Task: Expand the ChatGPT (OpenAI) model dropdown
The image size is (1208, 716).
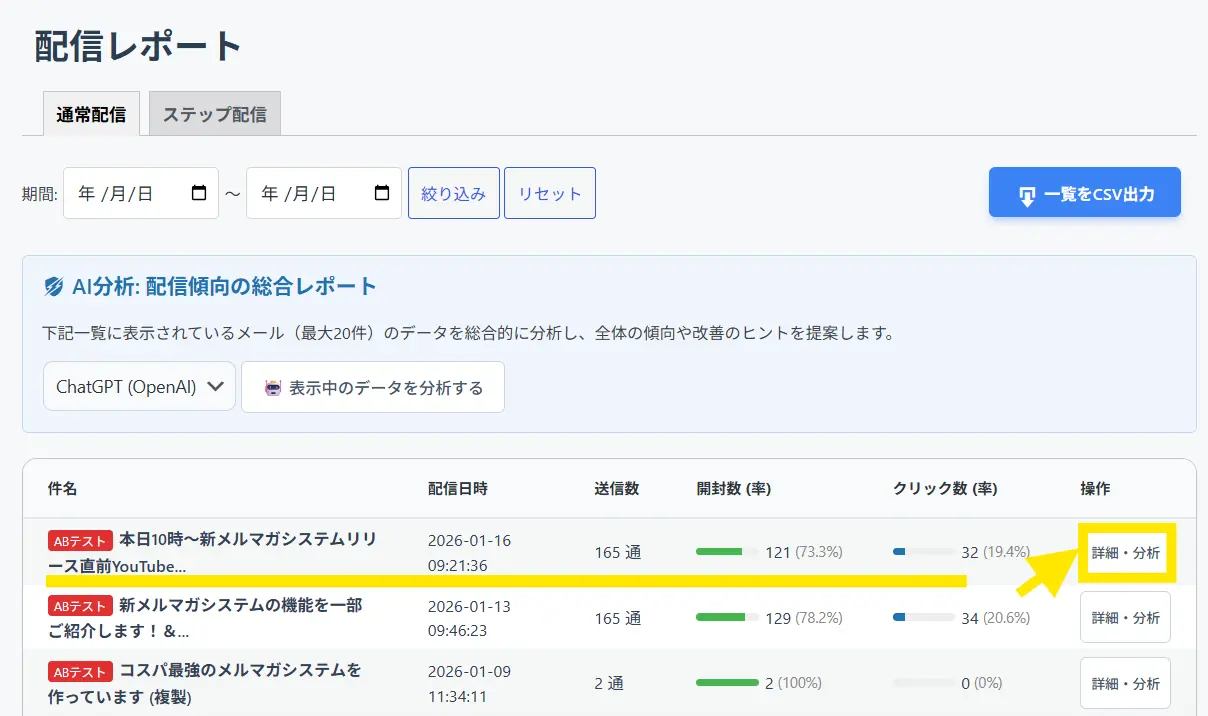Action: tap(139, 387)
